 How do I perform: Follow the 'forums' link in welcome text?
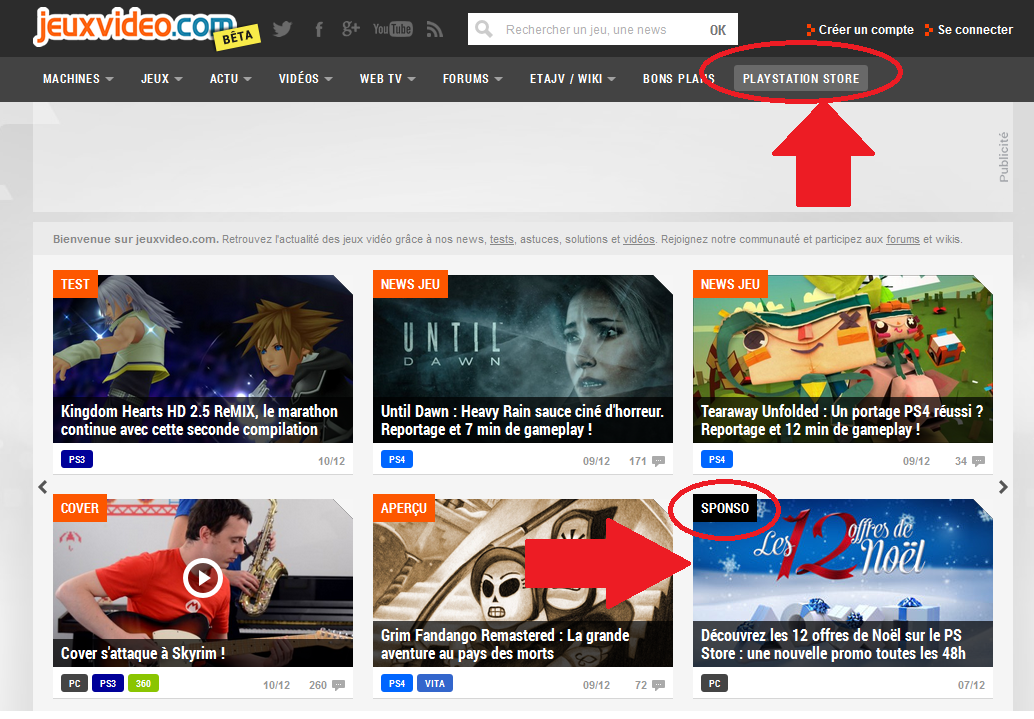[903, 239]
